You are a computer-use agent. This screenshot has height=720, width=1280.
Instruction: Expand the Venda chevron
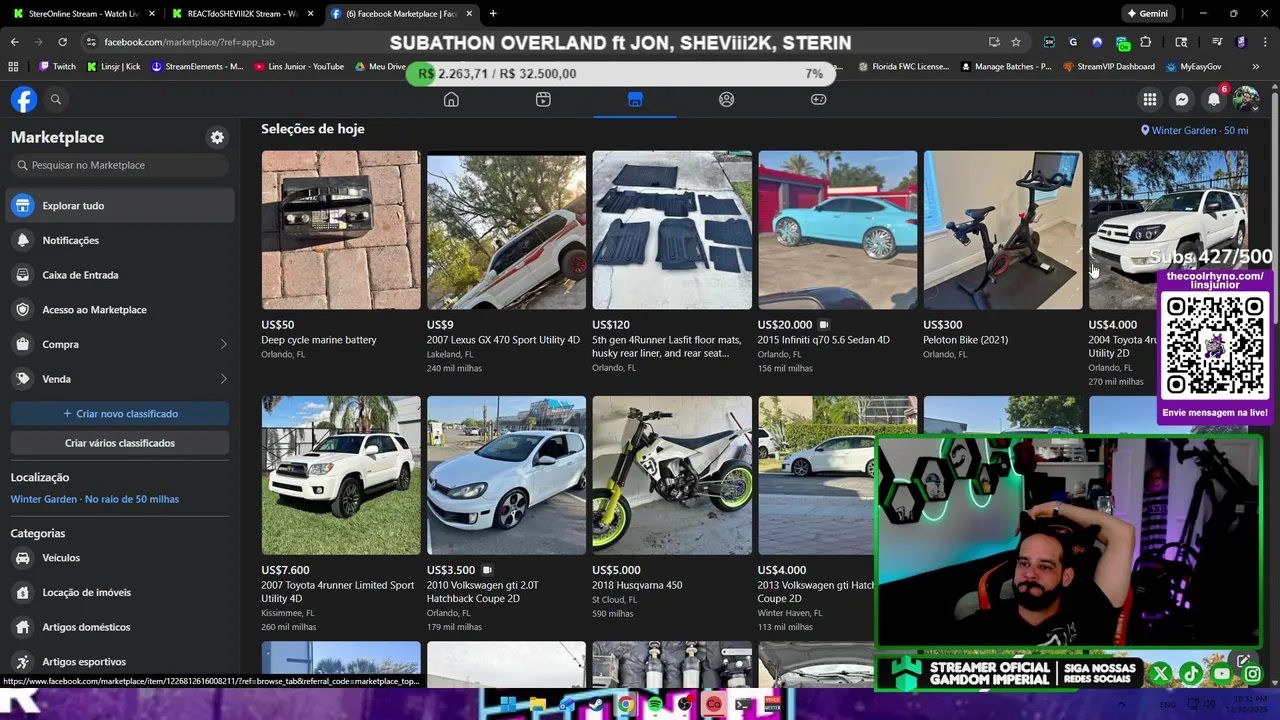pyautogui.click(x=223, y=379)
